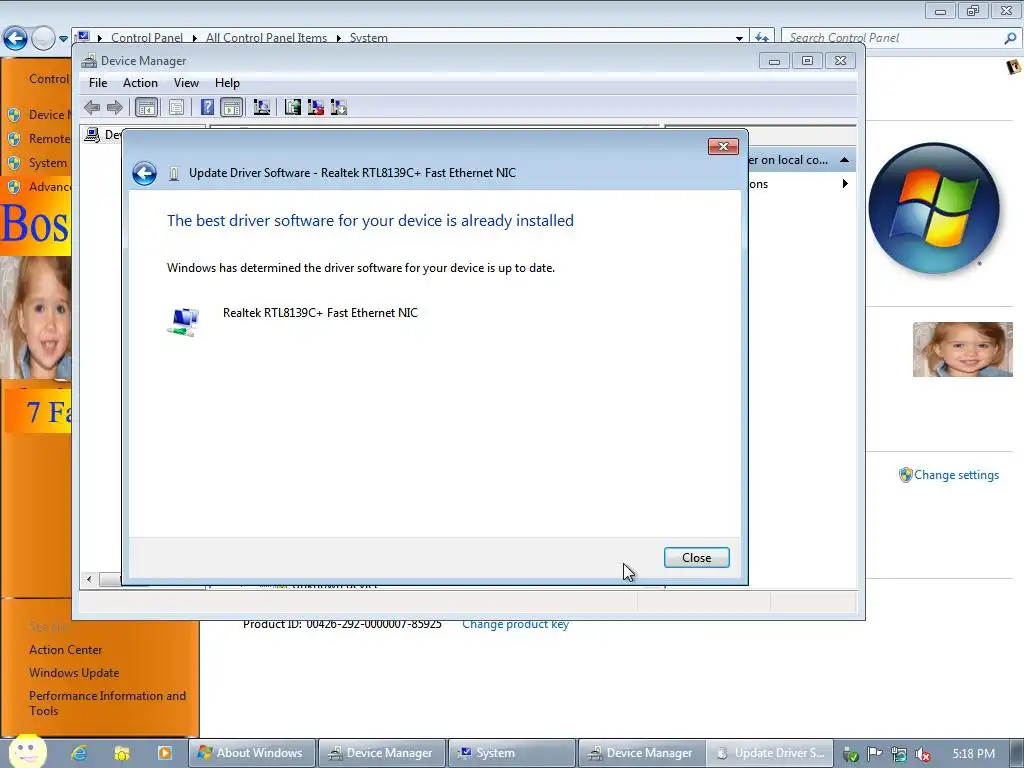Click the Device Manager link in the sidebar

(x=50, y=115)
